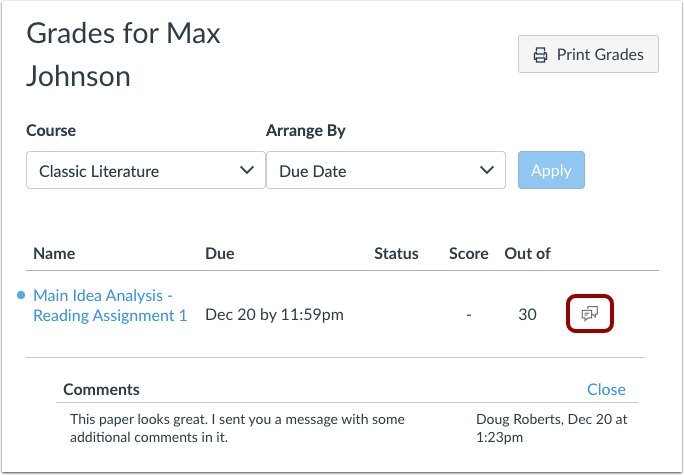Close the Comments section
The width and height of the screenshot is (684, 475).
(606, 389)
